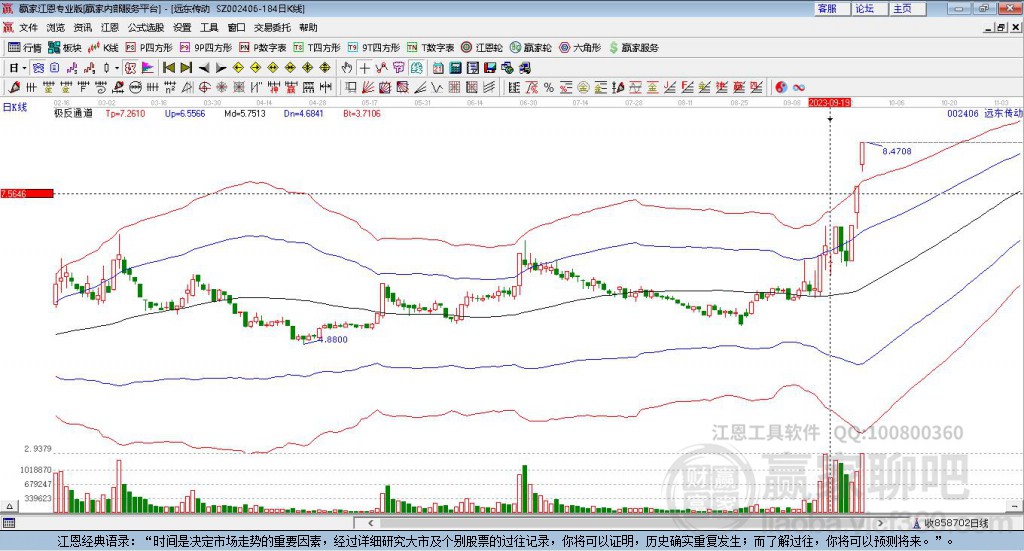1024x551 pixels.
Task: Open the T四方形 time square
Action: (x=317, y=48)
